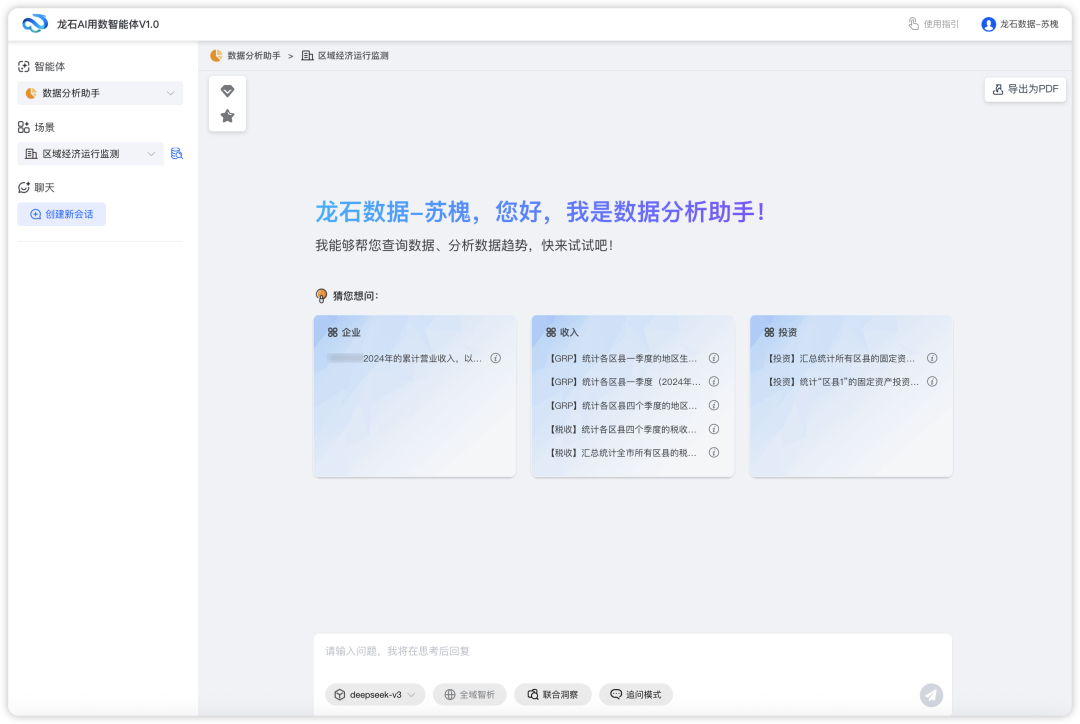Open 使用指引 help link
This screenshot has width=1080, height=724.
pyautogui.click(x=933, y=24)
